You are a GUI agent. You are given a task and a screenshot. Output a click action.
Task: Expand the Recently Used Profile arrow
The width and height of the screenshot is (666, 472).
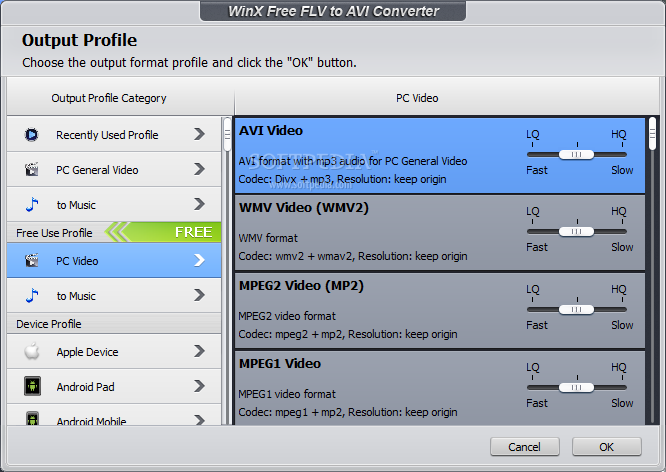pos(199,134)
